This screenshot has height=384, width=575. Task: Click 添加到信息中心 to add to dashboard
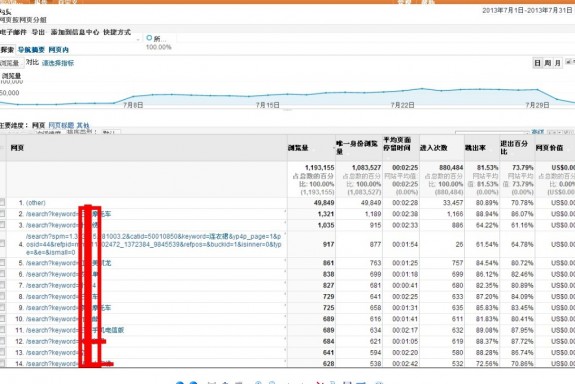click(x=75, y=32)
